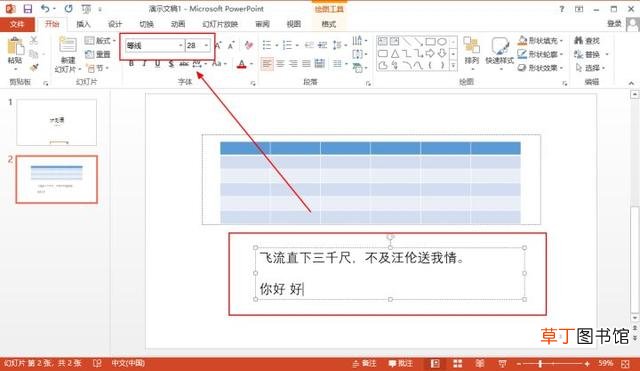This screenshot has width=640, height=371.
Task: Click Sign in (登录) link
Action: 614,24
